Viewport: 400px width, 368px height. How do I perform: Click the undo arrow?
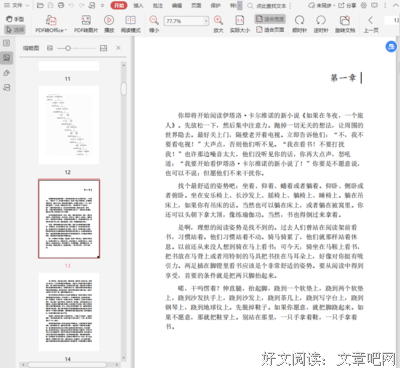(71, 5)
